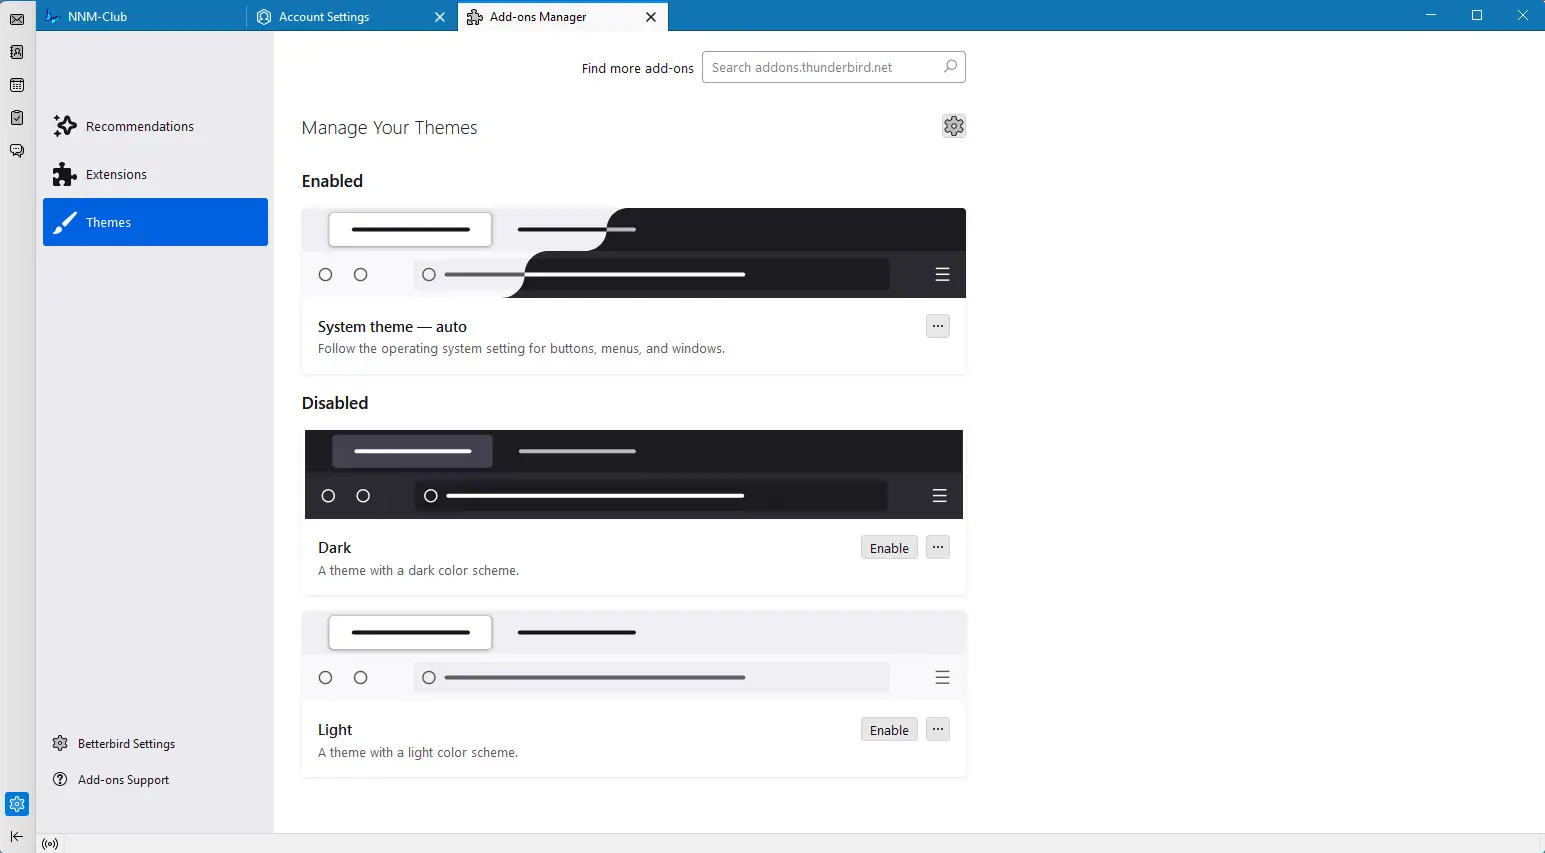
Task: Open more options for the Dark theme
Action: [938, 547]
